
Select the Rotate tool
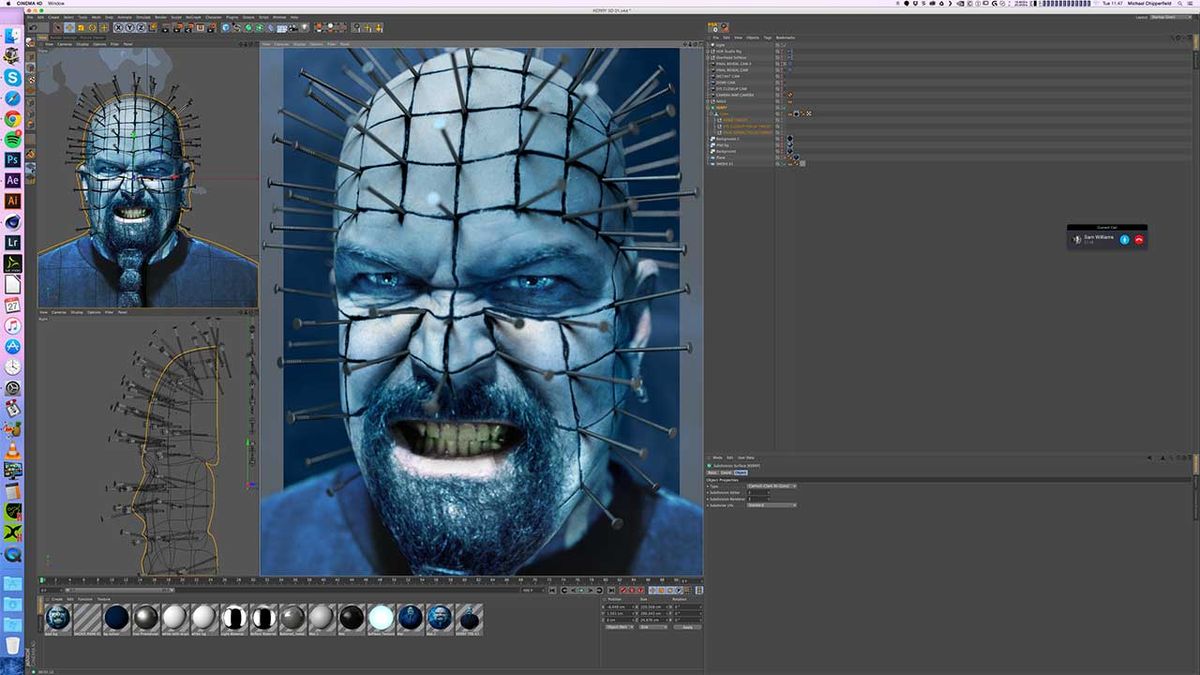[x=91, y=28]
